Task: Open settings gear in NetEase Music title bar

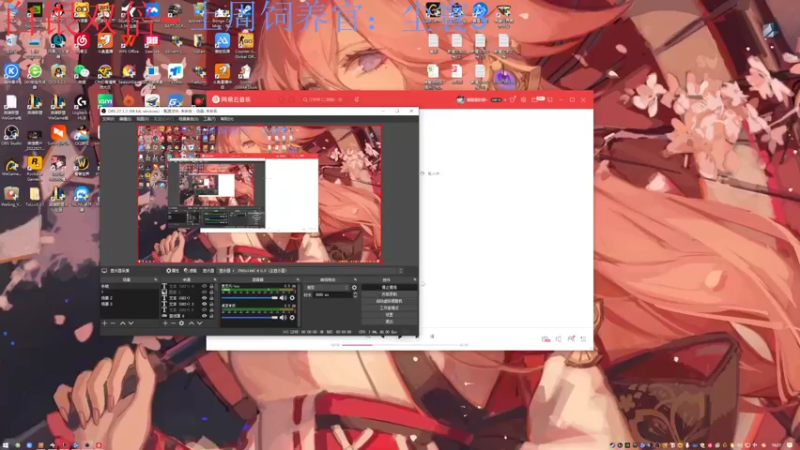Action: [523, 100]
